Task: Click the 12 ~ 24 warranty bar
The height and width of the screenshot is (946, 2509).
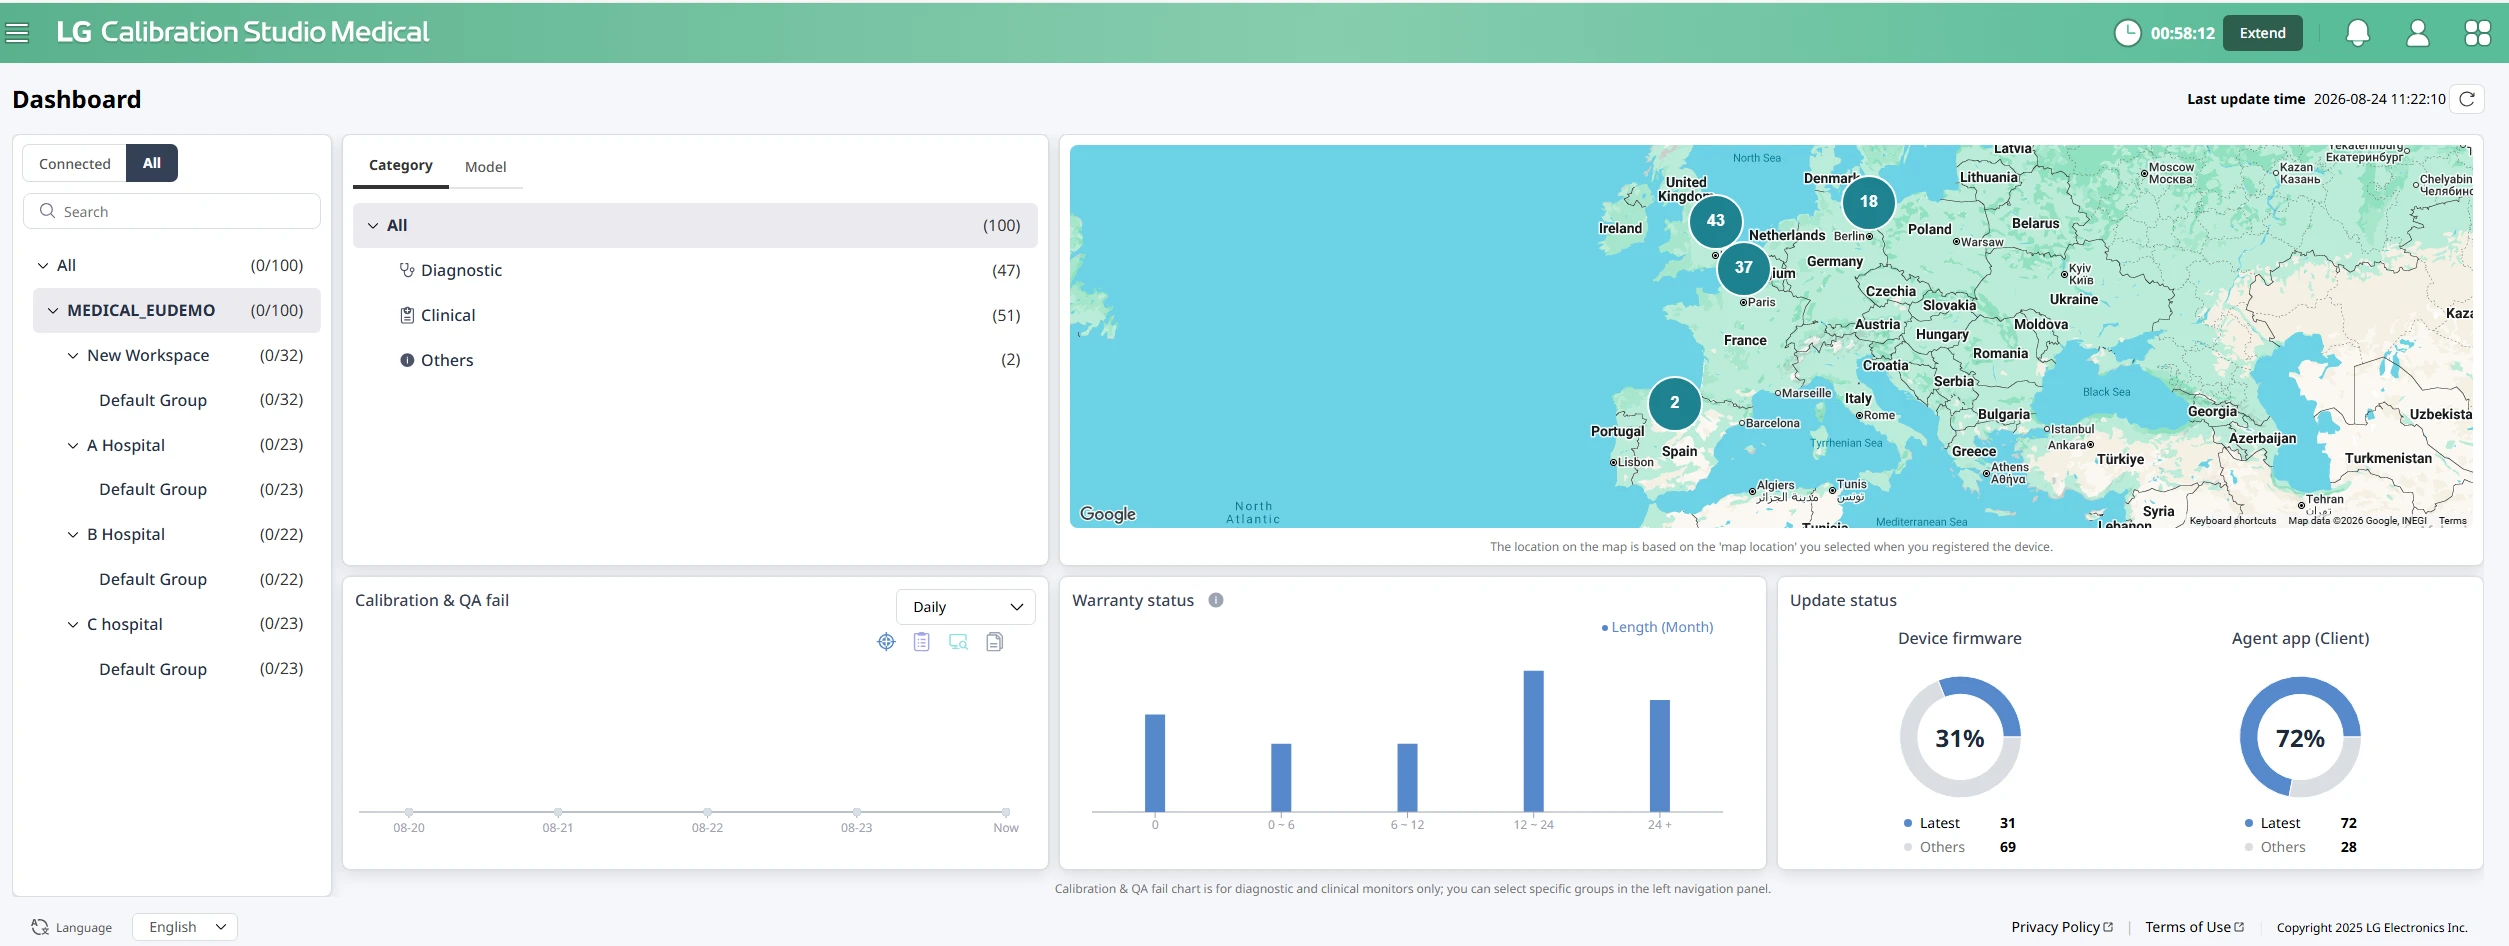Action: point(1533,741)
